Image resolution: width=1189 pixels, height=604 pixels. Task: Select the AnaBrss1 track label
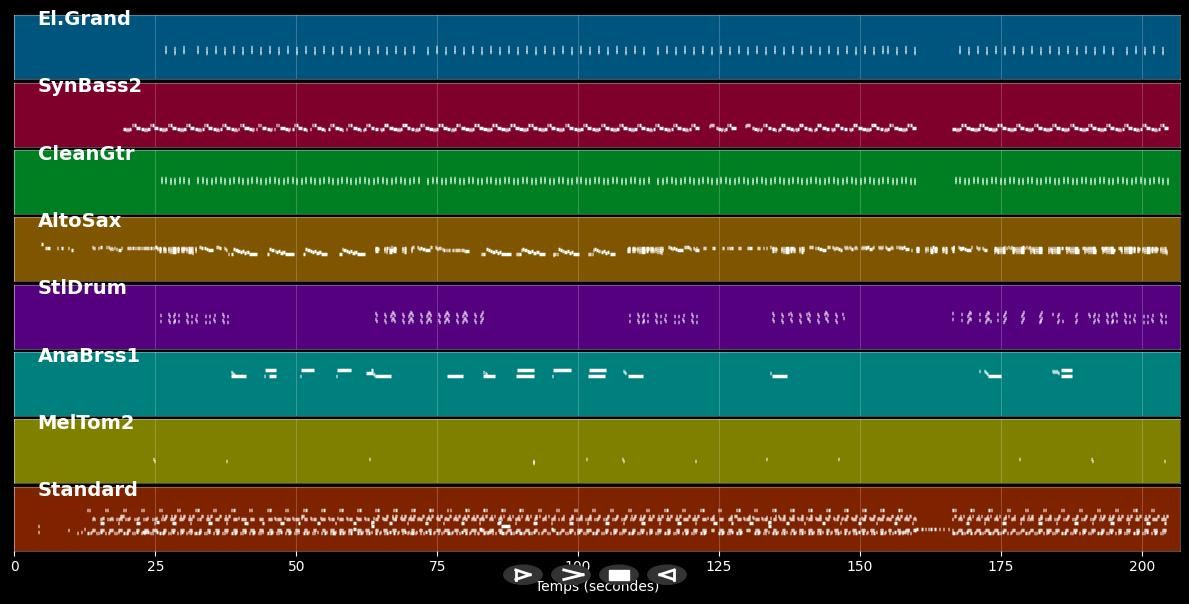click(89, 355)
